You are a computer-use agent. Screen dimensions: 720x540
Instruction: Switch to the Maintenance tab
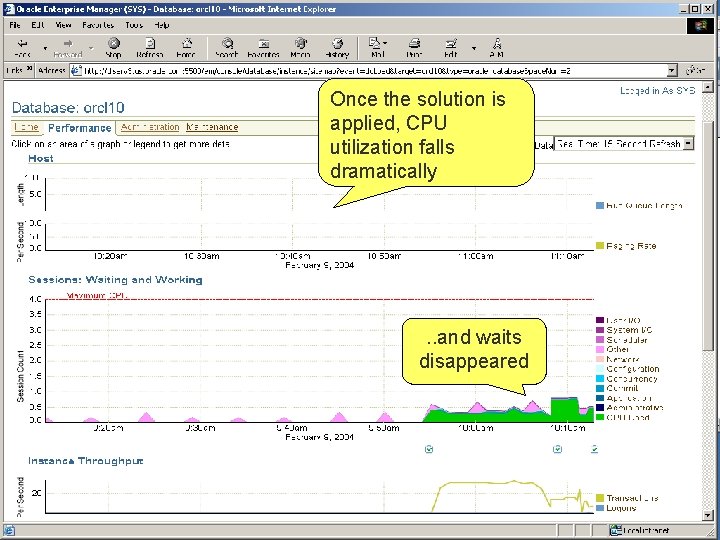[x=212, y=127]
